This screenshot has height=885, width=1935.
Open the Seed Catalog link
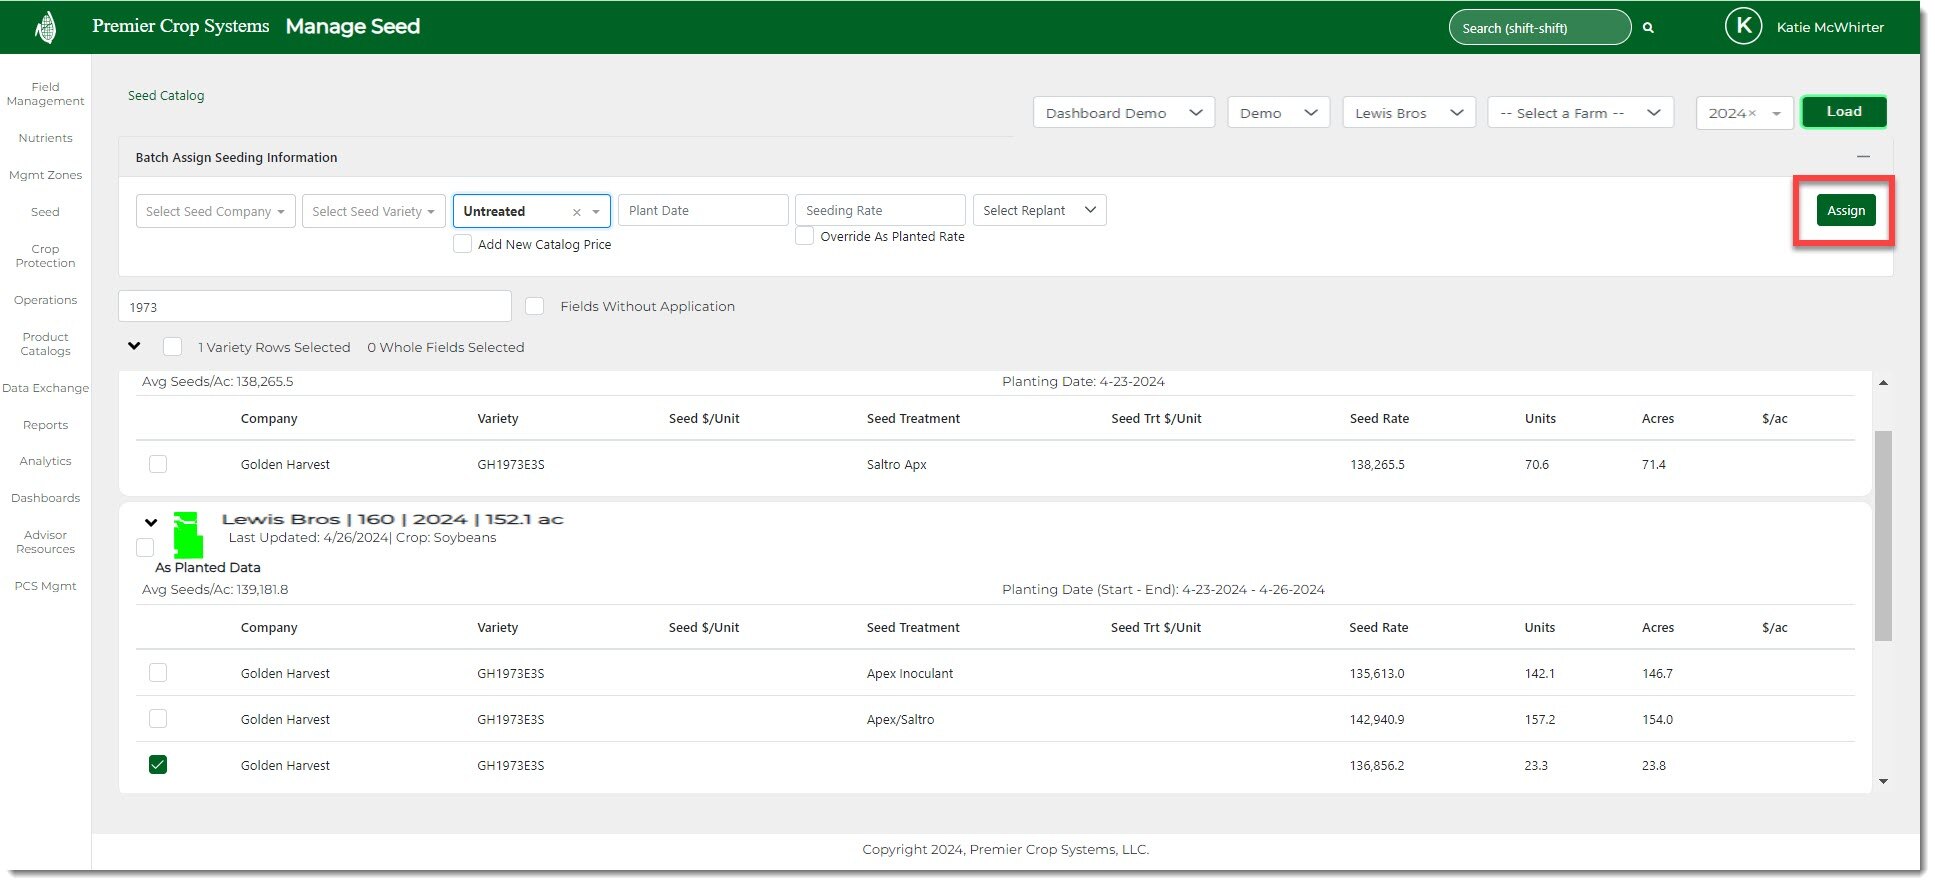point(166,96)
